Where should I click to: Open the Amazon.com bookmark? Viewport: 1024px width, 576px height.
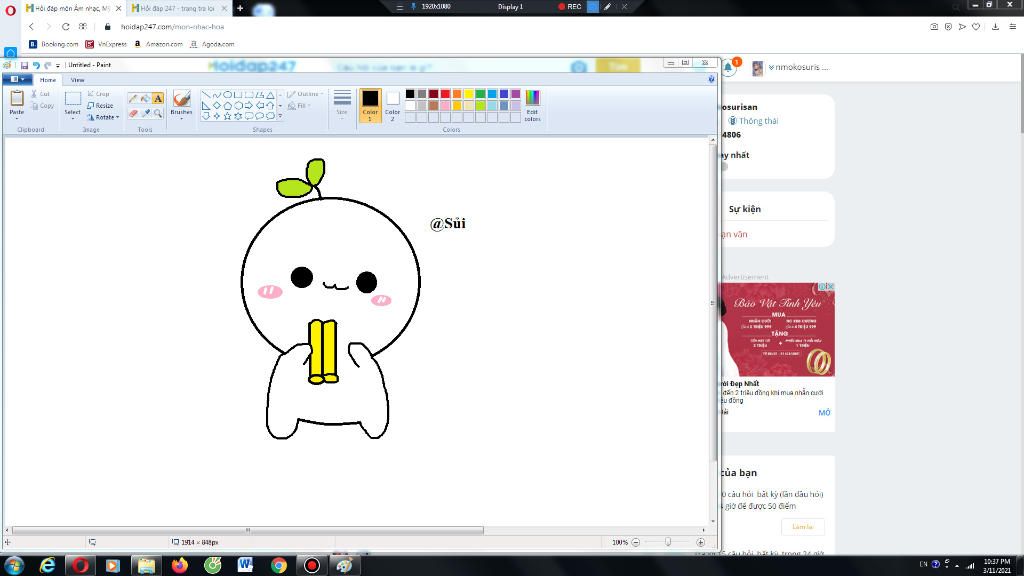pos(159,44)
